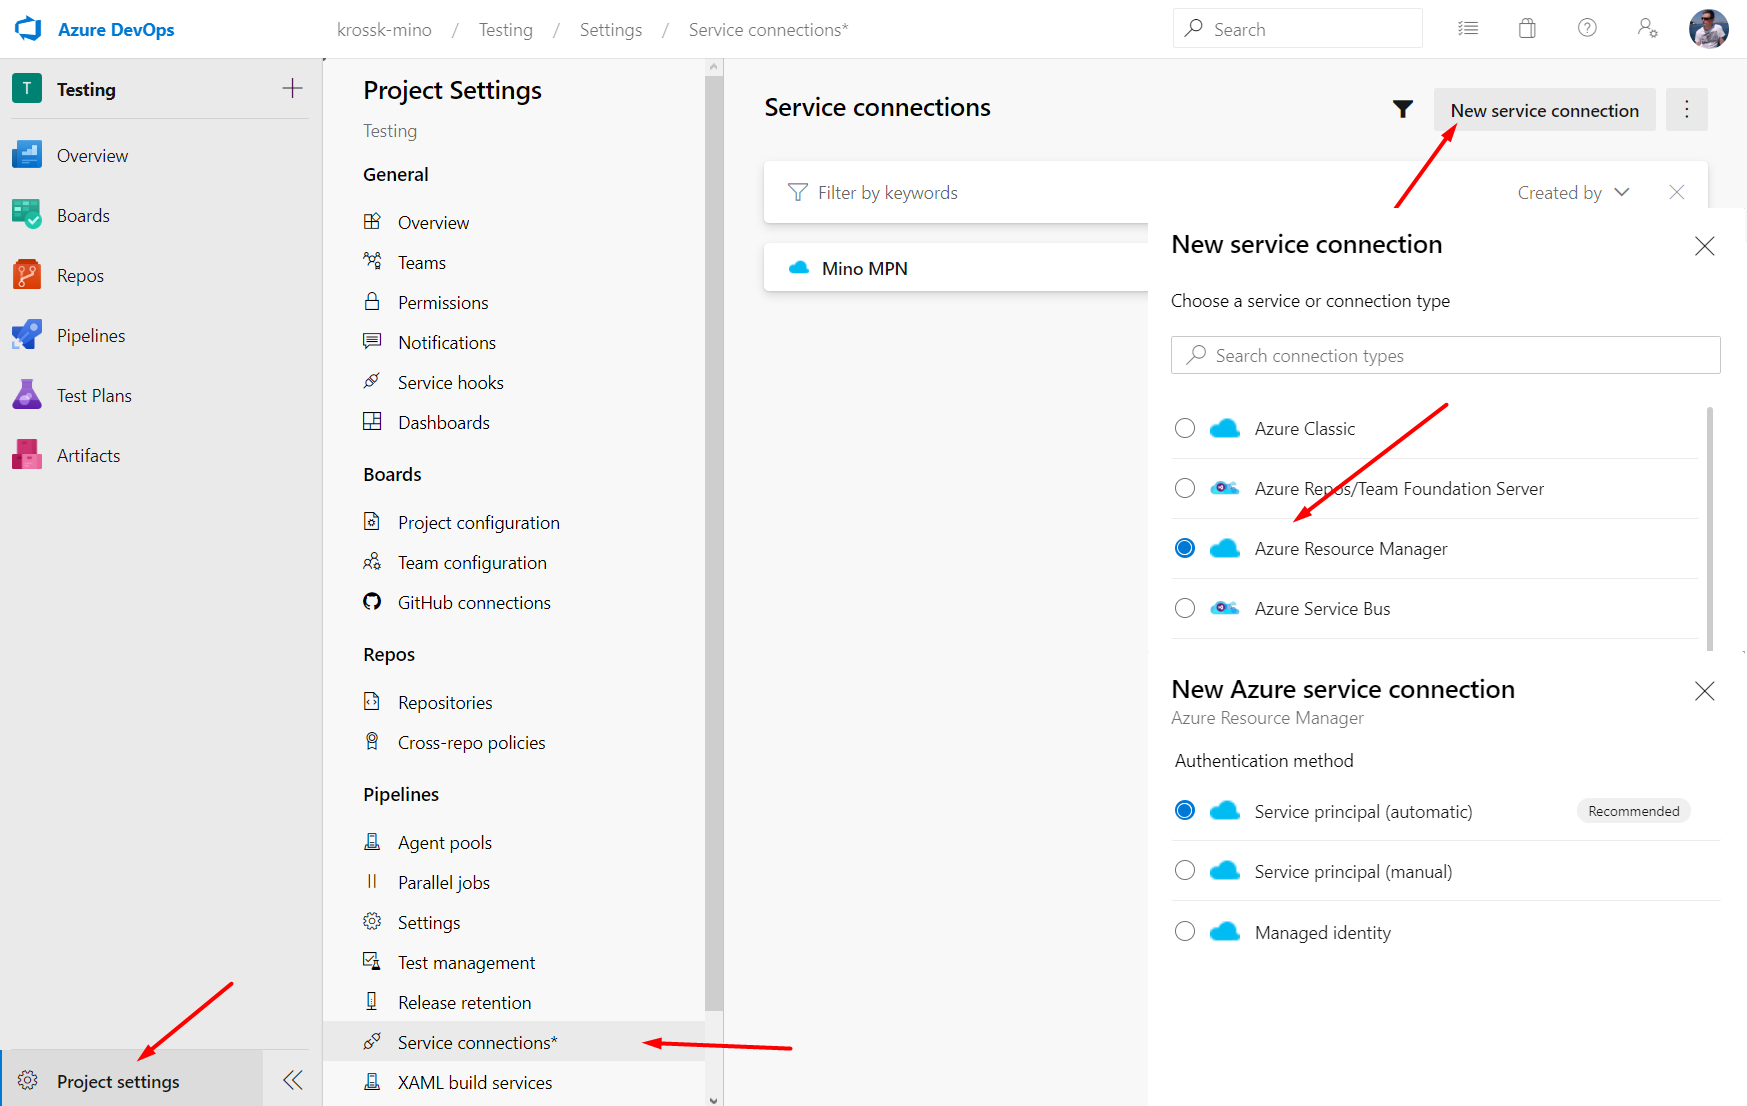The image size is (1747, 1106).
Task: Open the marketplace shopping bag icon
Action: [x=1527, y=28]
